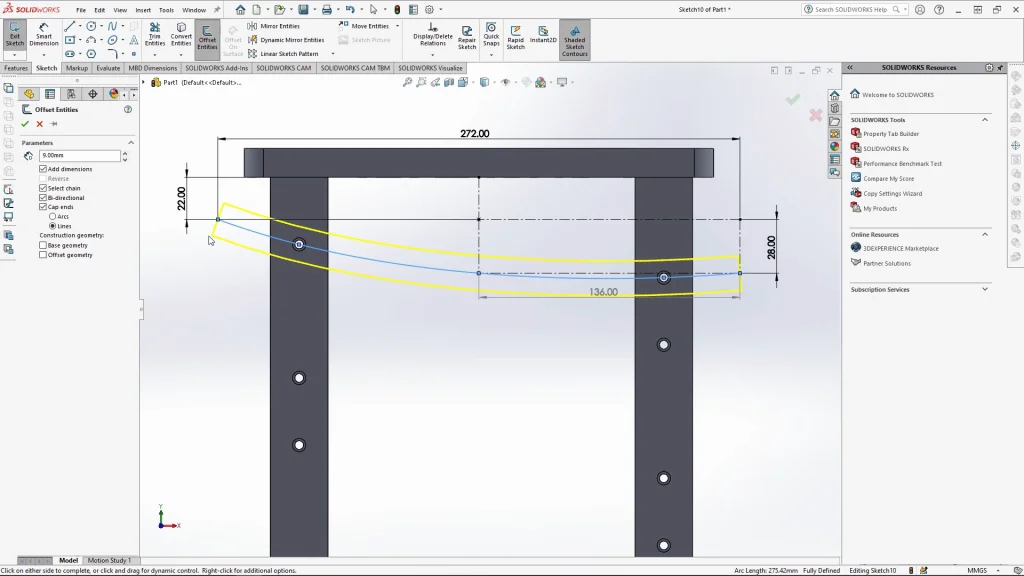Viewport: 1024px width, 576px height.
Task: Activate the Rapid Sketch tool
Action: (x=515, y=35)
